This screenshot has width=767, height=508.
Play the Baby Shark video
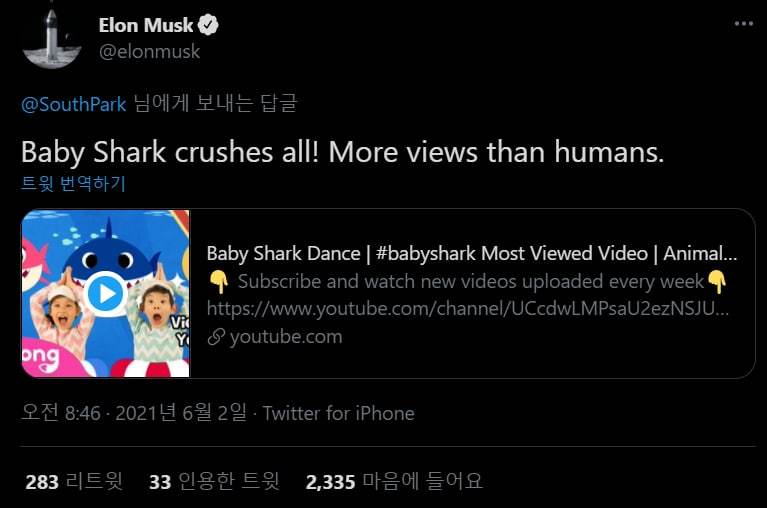coord(105,293)
